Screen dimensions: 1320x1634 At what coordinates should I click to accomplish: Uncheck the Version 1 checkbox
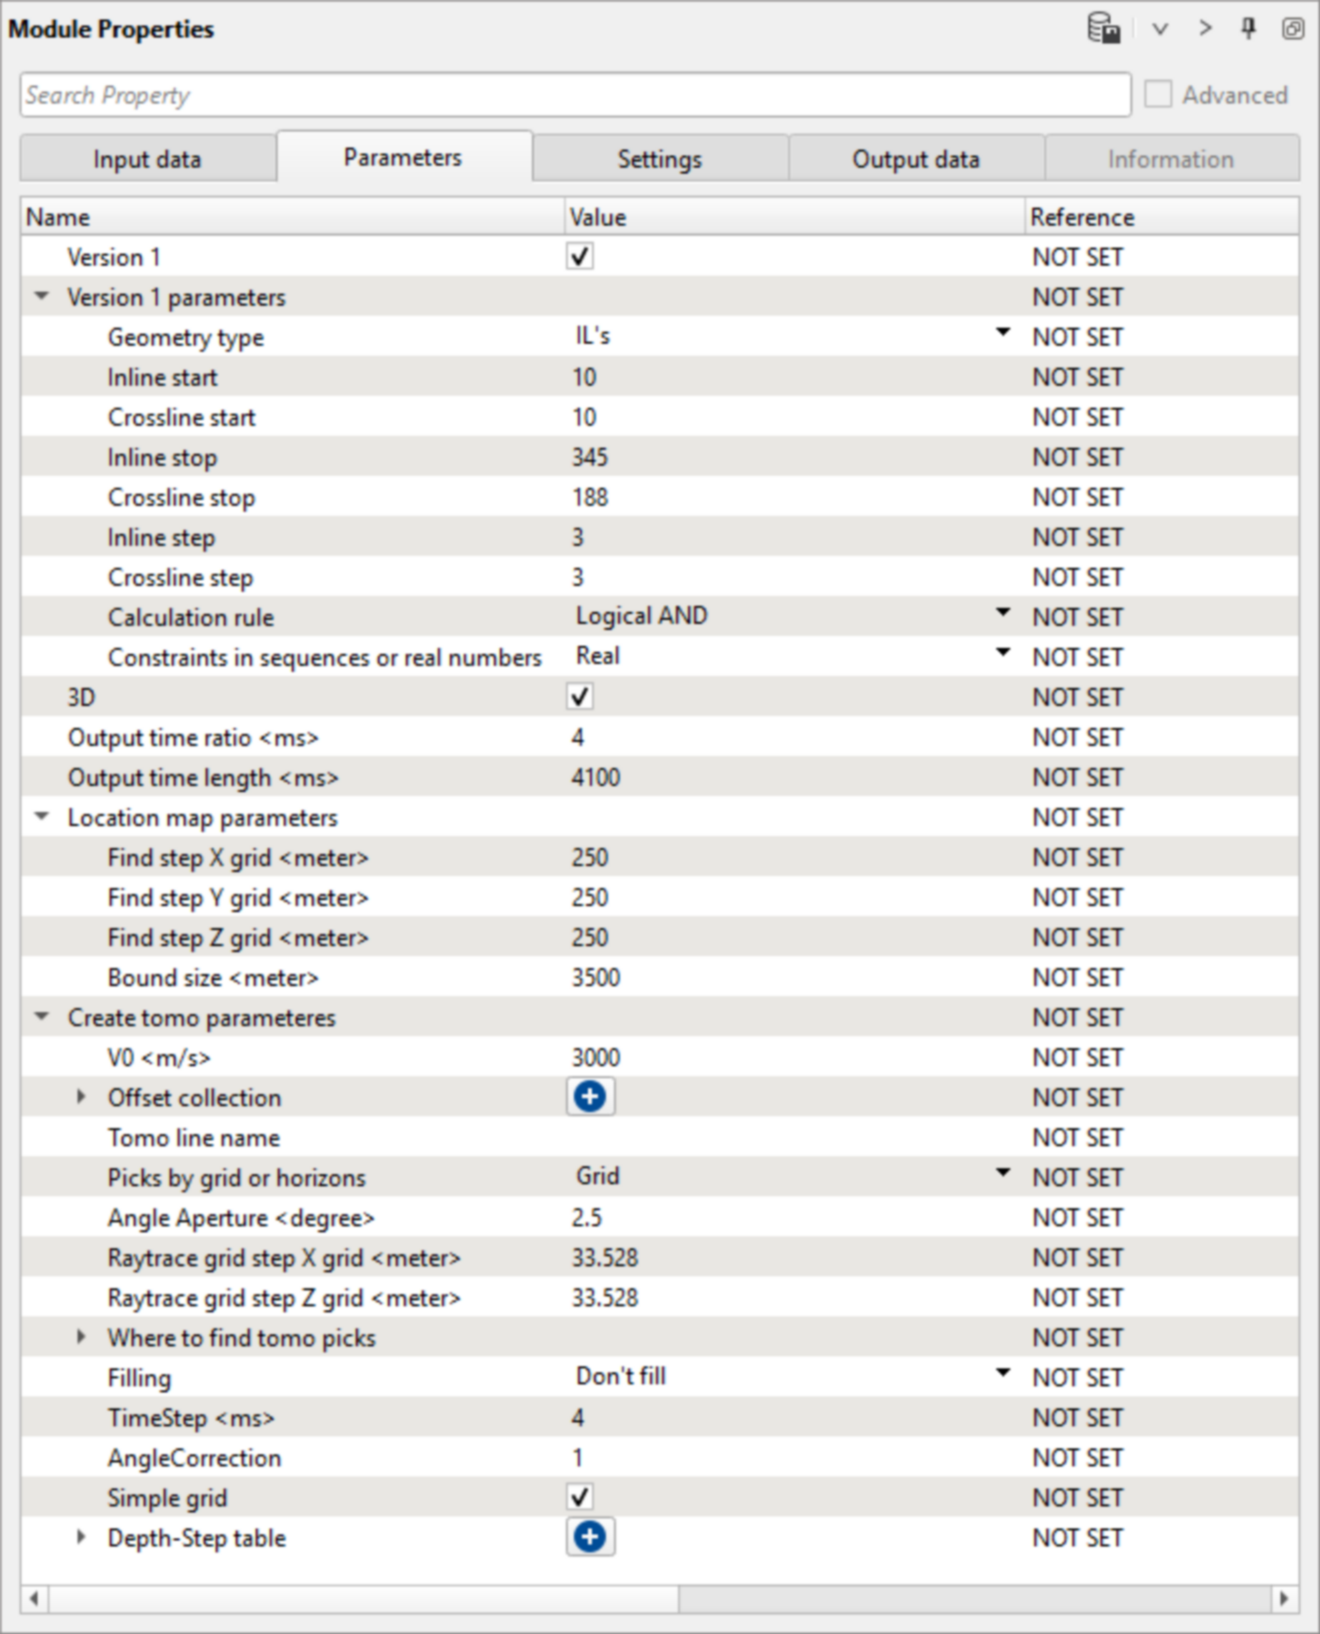[x=580, y=257]
